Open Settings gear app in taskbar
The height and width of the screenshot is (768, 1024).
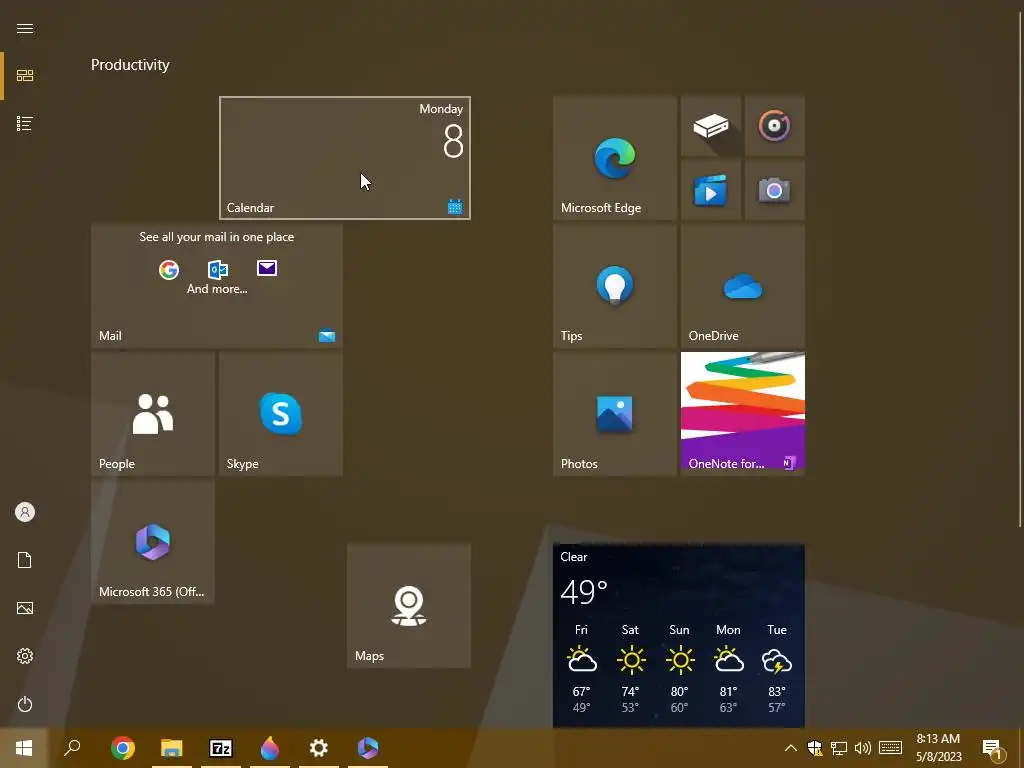(319, 748)
